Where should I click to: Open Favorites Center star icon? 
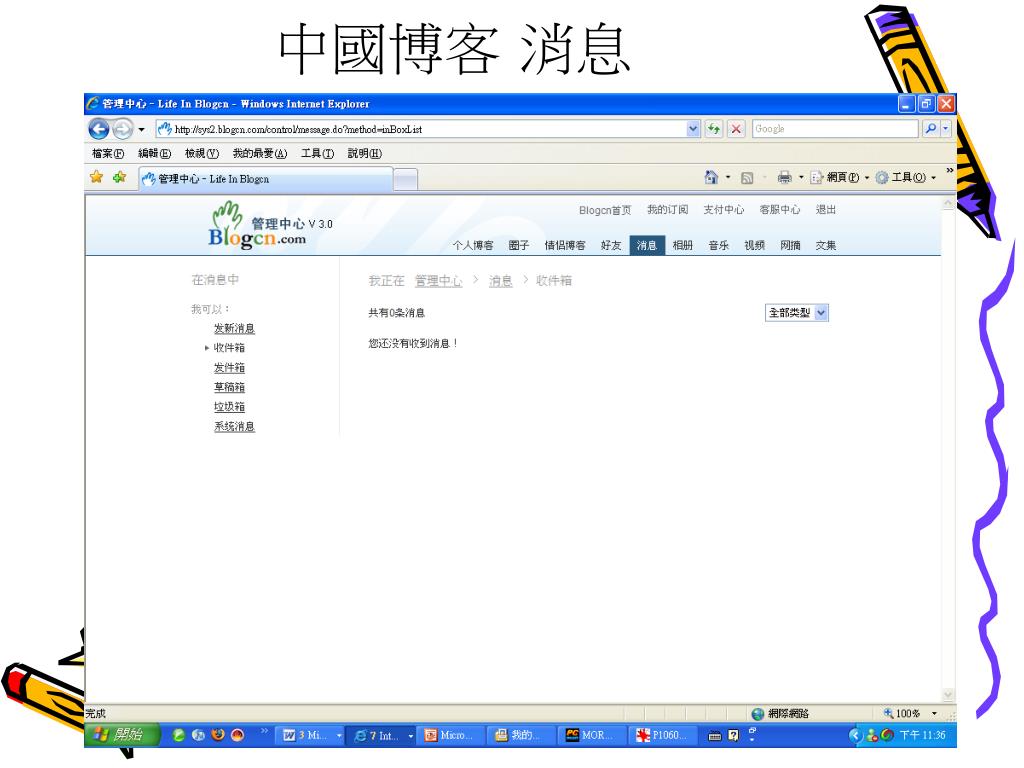[97, 177]
